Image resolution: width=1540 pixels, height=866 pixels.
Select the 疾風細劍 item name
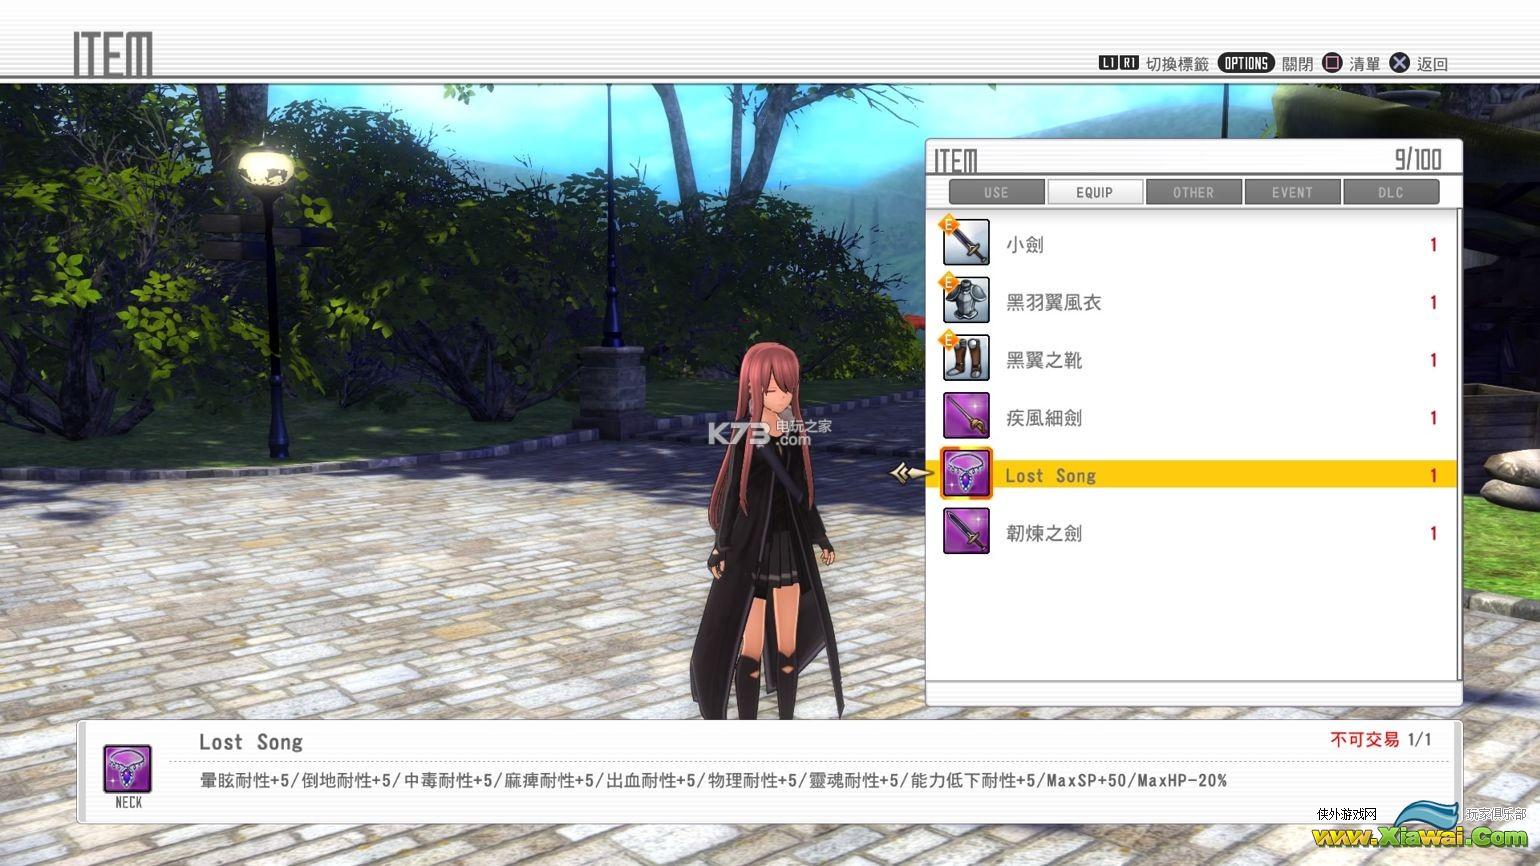1044,418
